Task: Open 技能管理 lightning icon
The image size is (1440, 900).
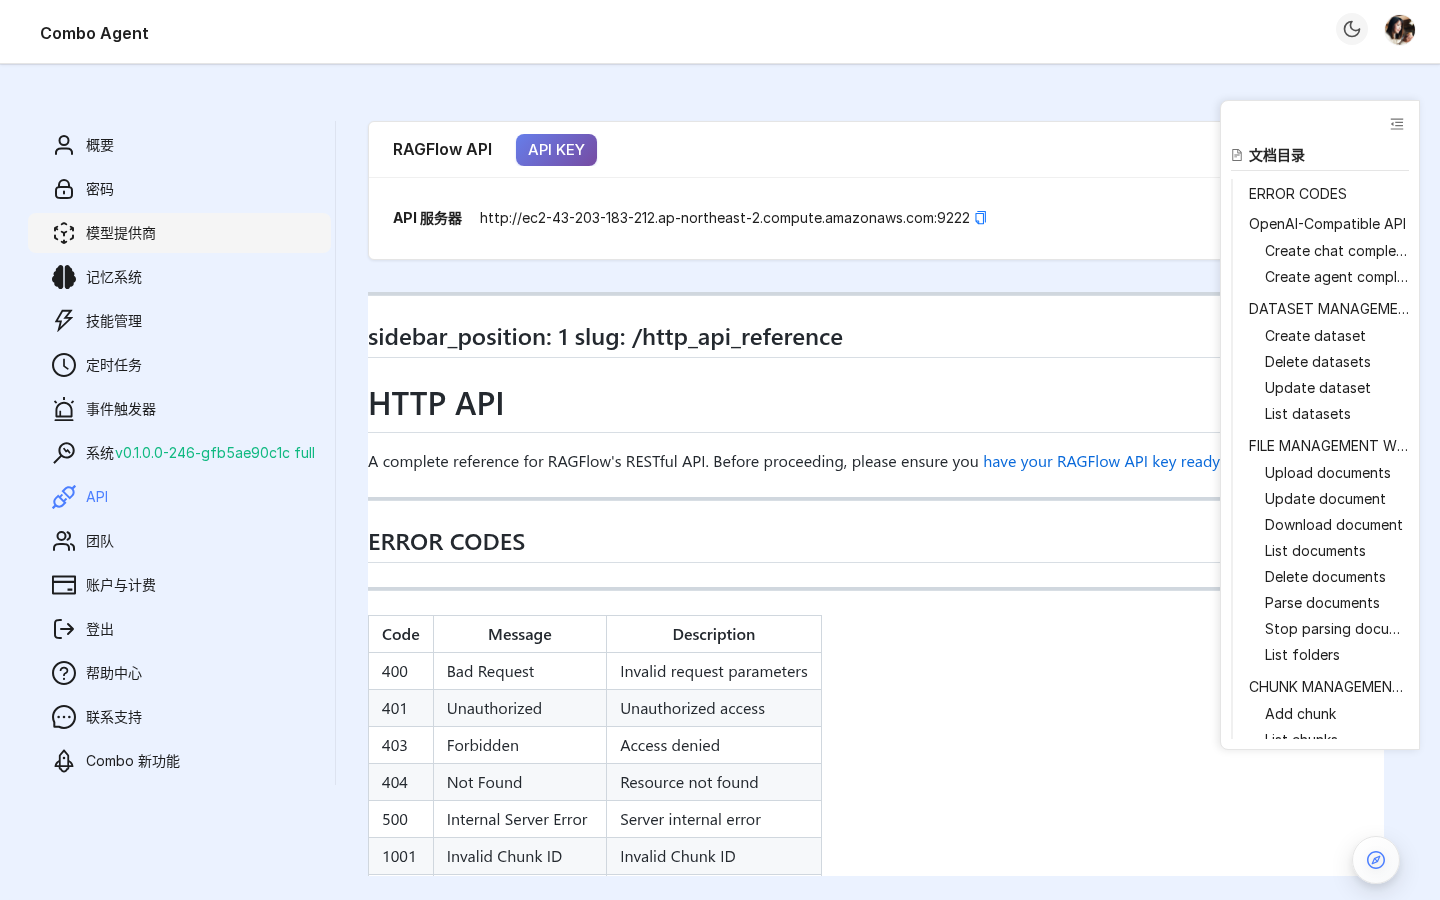Action: [64, 321]
